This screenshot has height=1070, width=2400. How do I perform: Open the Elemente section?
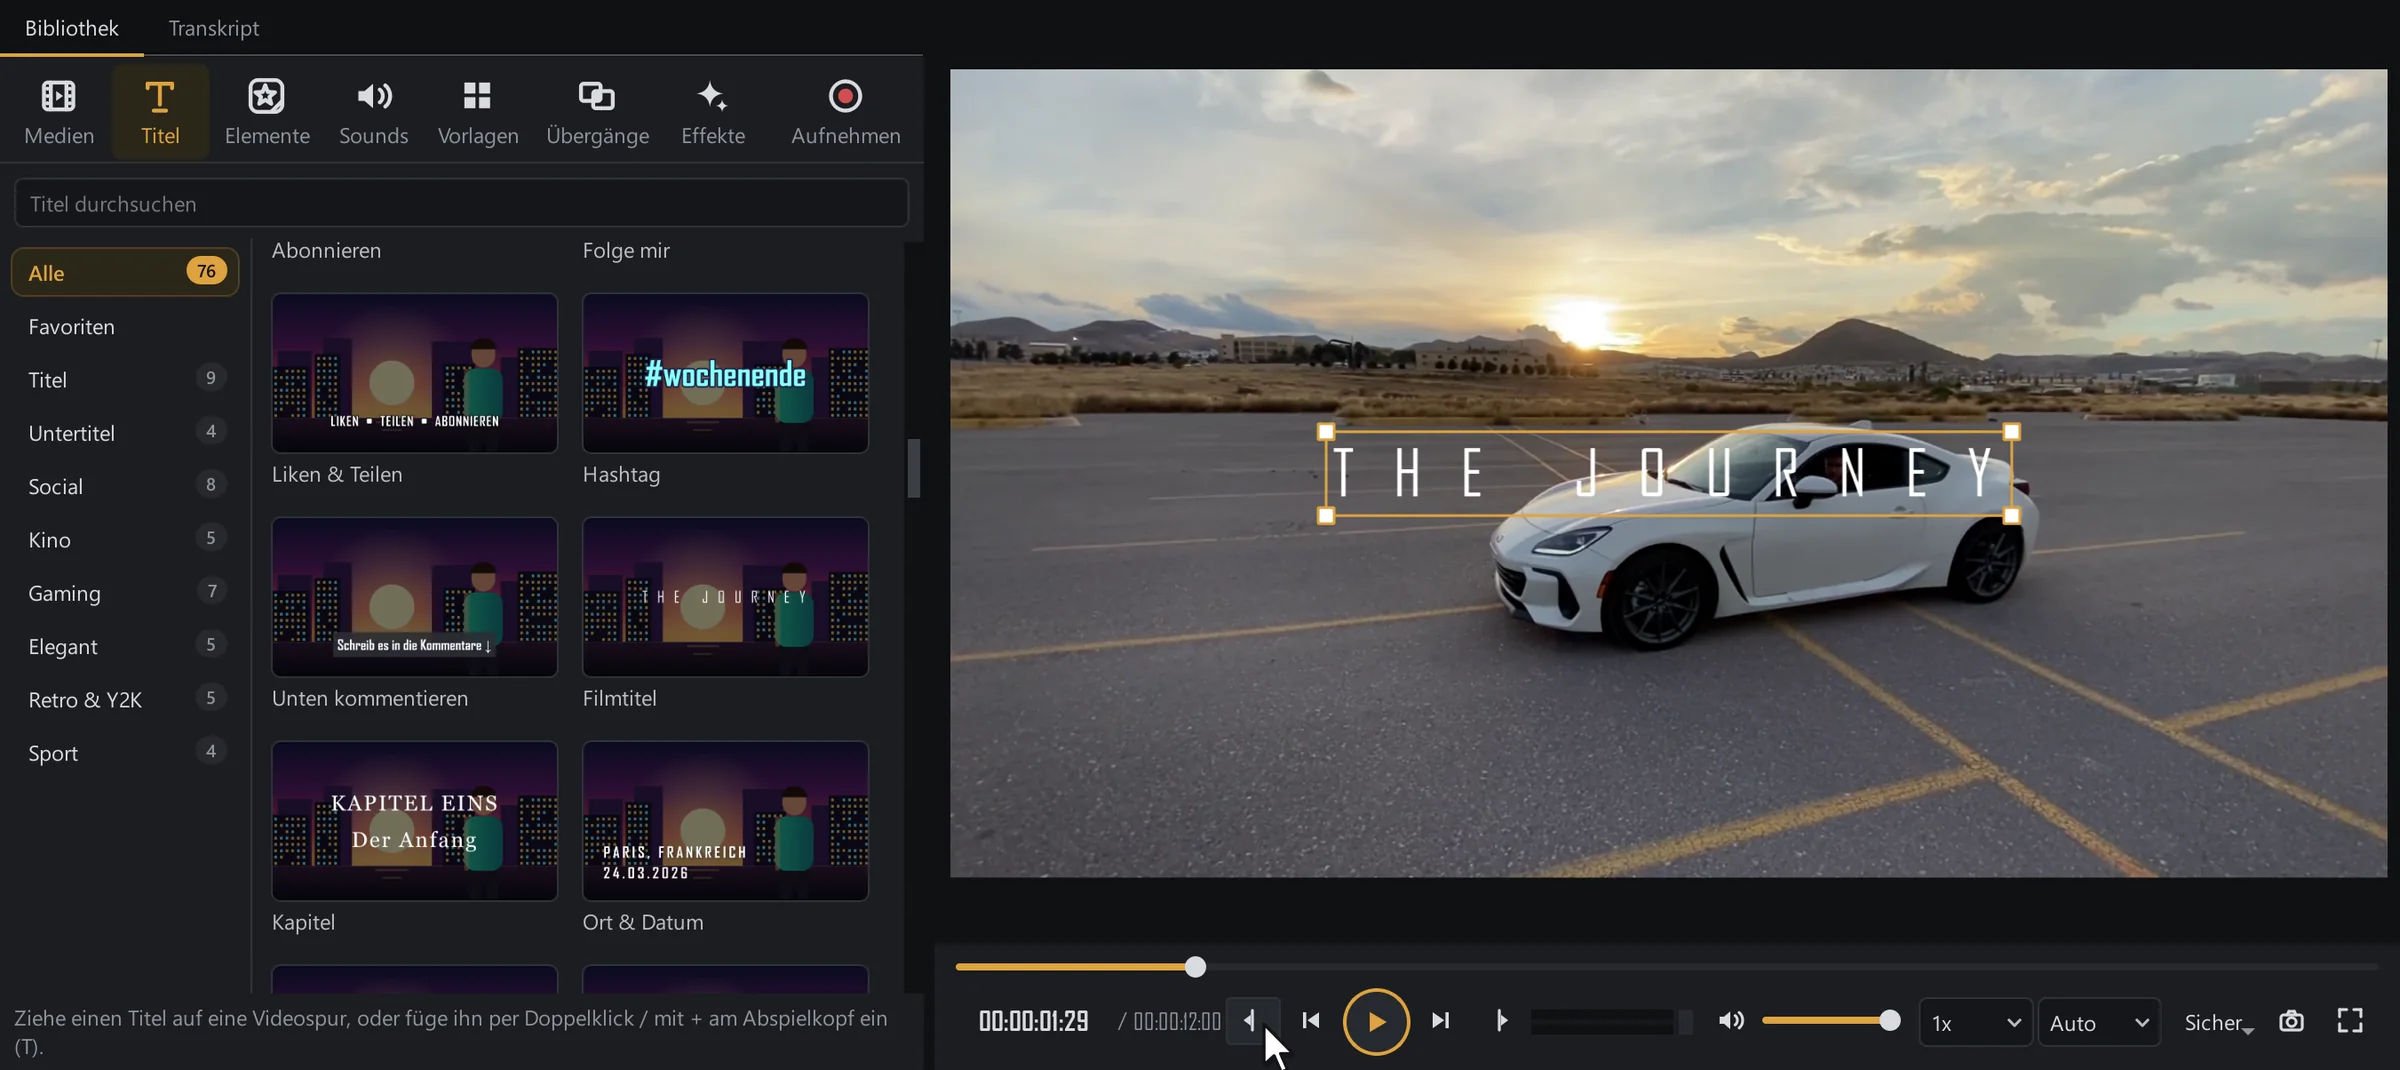coord(267,112)
